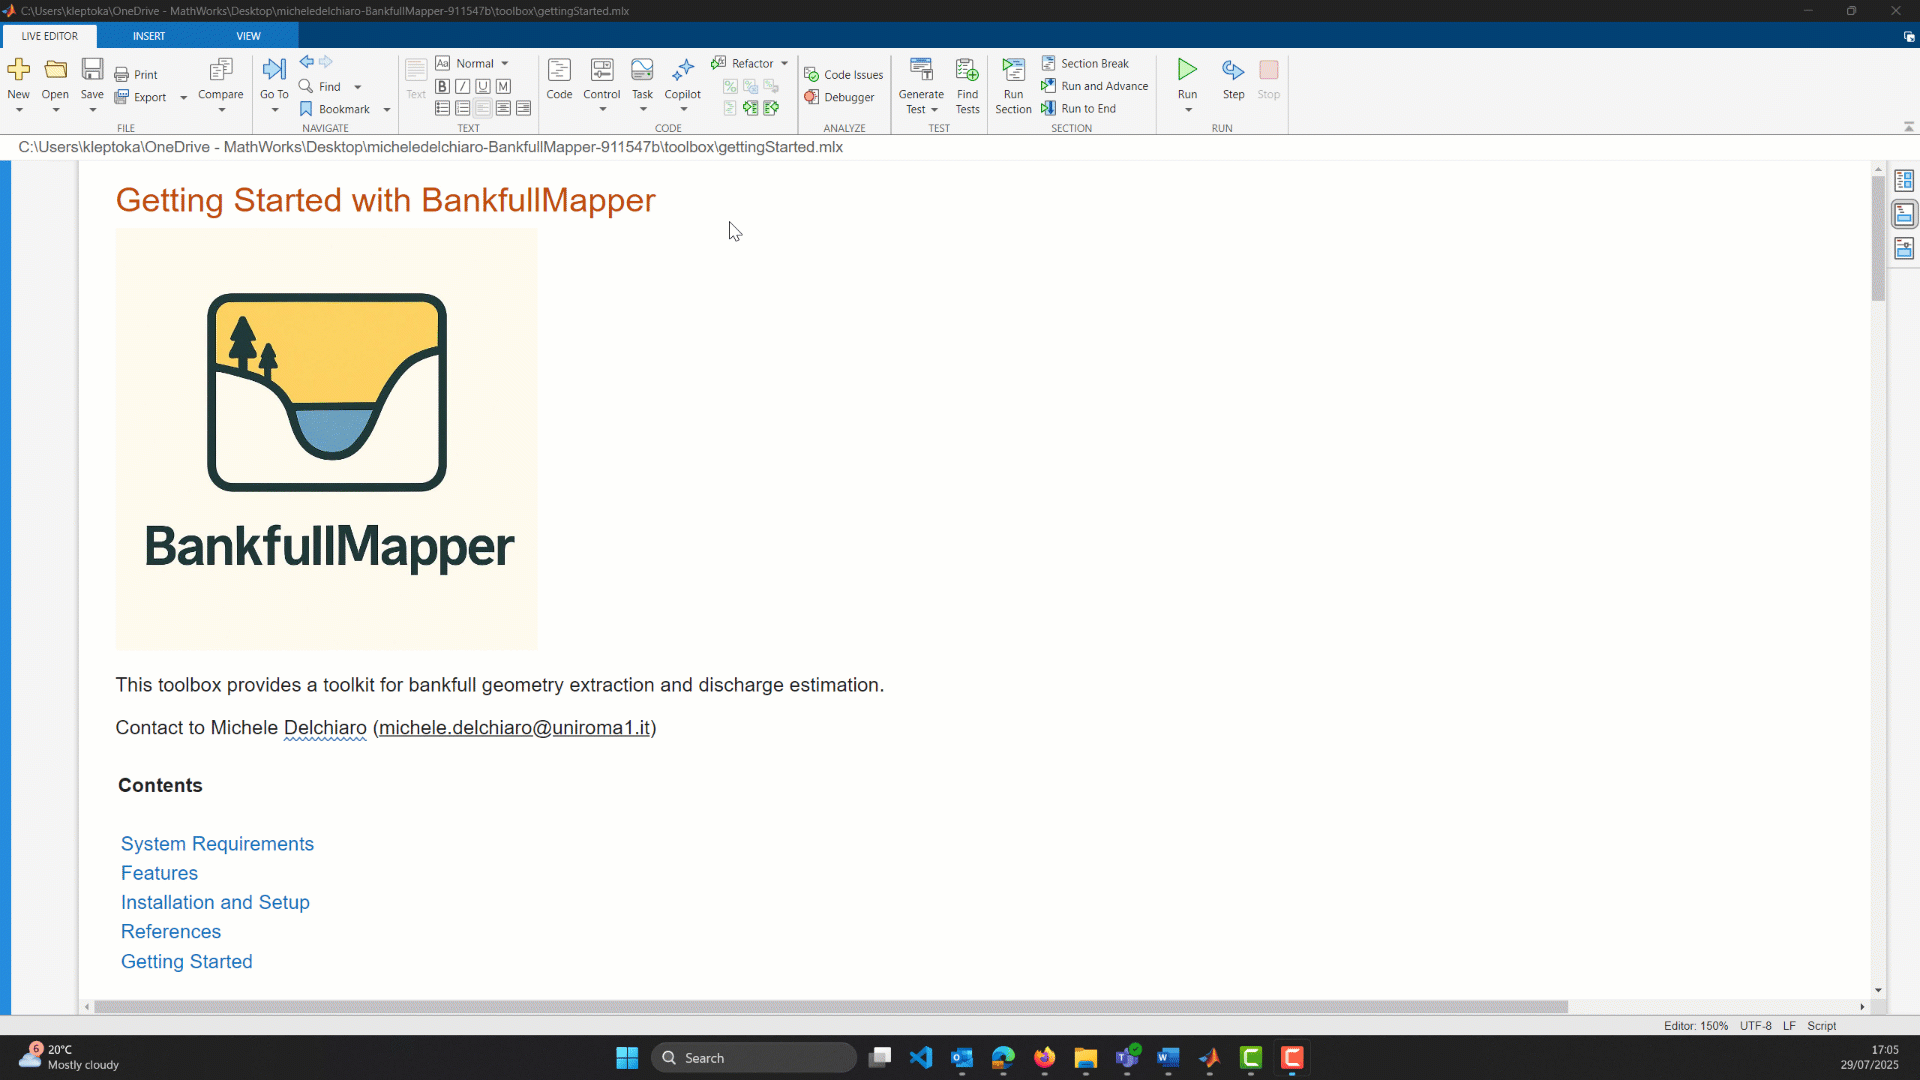The height and width of the screenshot is (1080, 1920).
Task: Follow the References link
Action: pyautogui.click(x=171, y=931)
